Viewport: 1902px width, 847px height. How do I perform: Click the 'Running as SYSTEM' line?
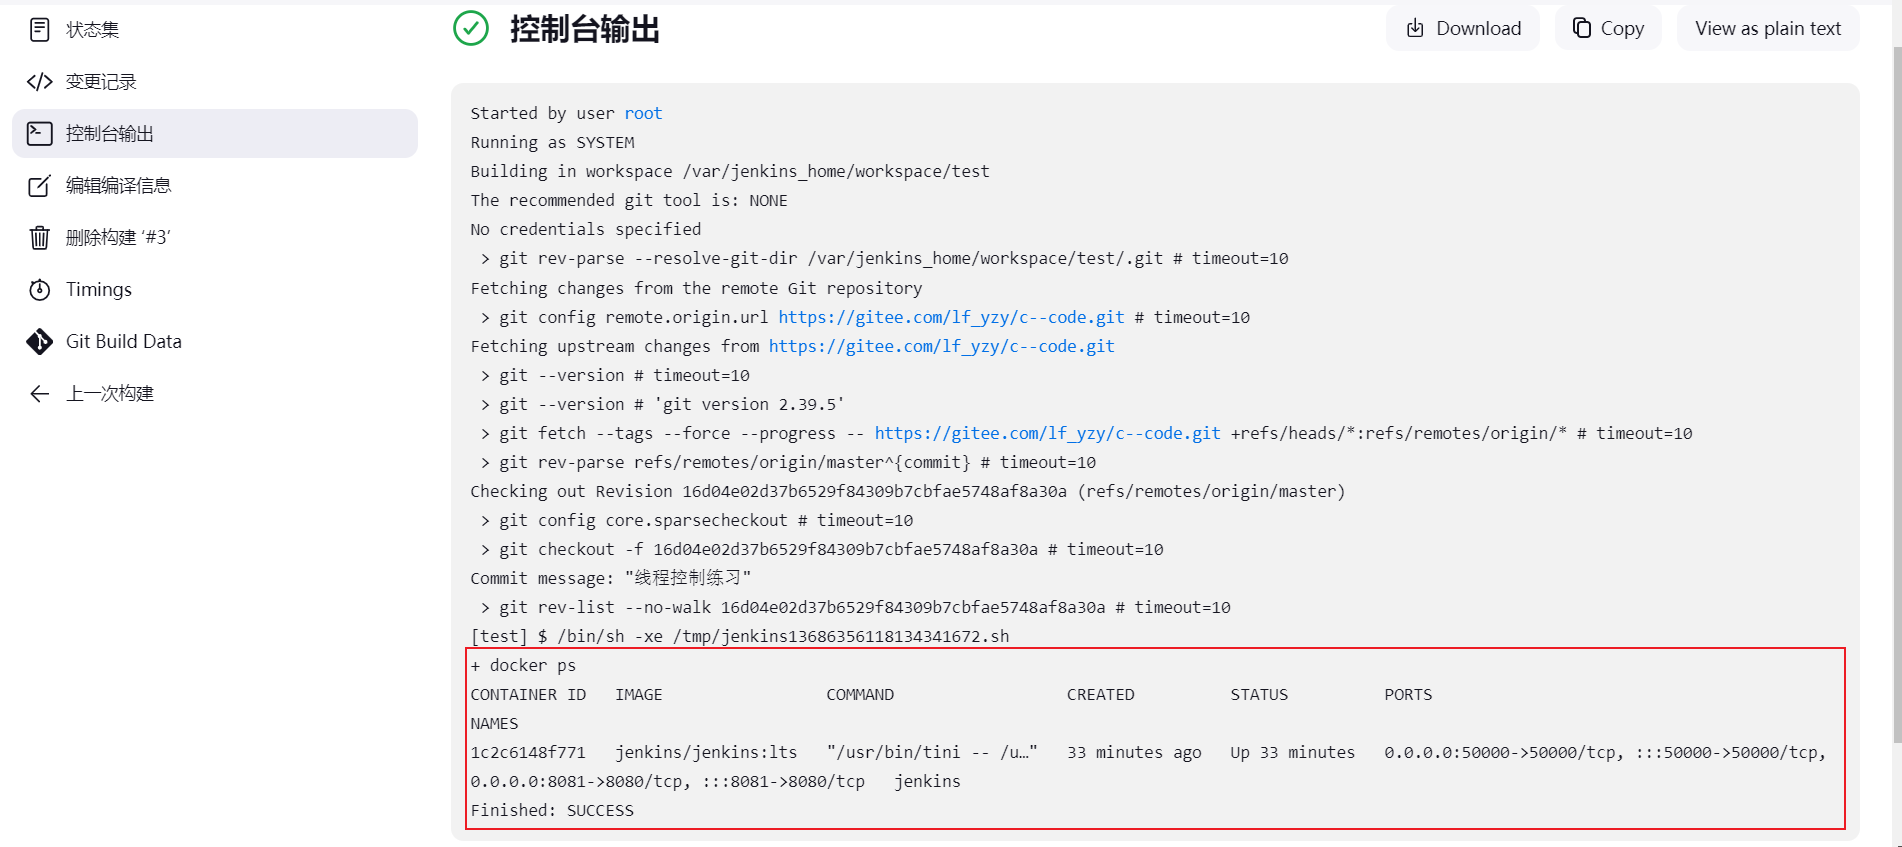tap(552, 143)
